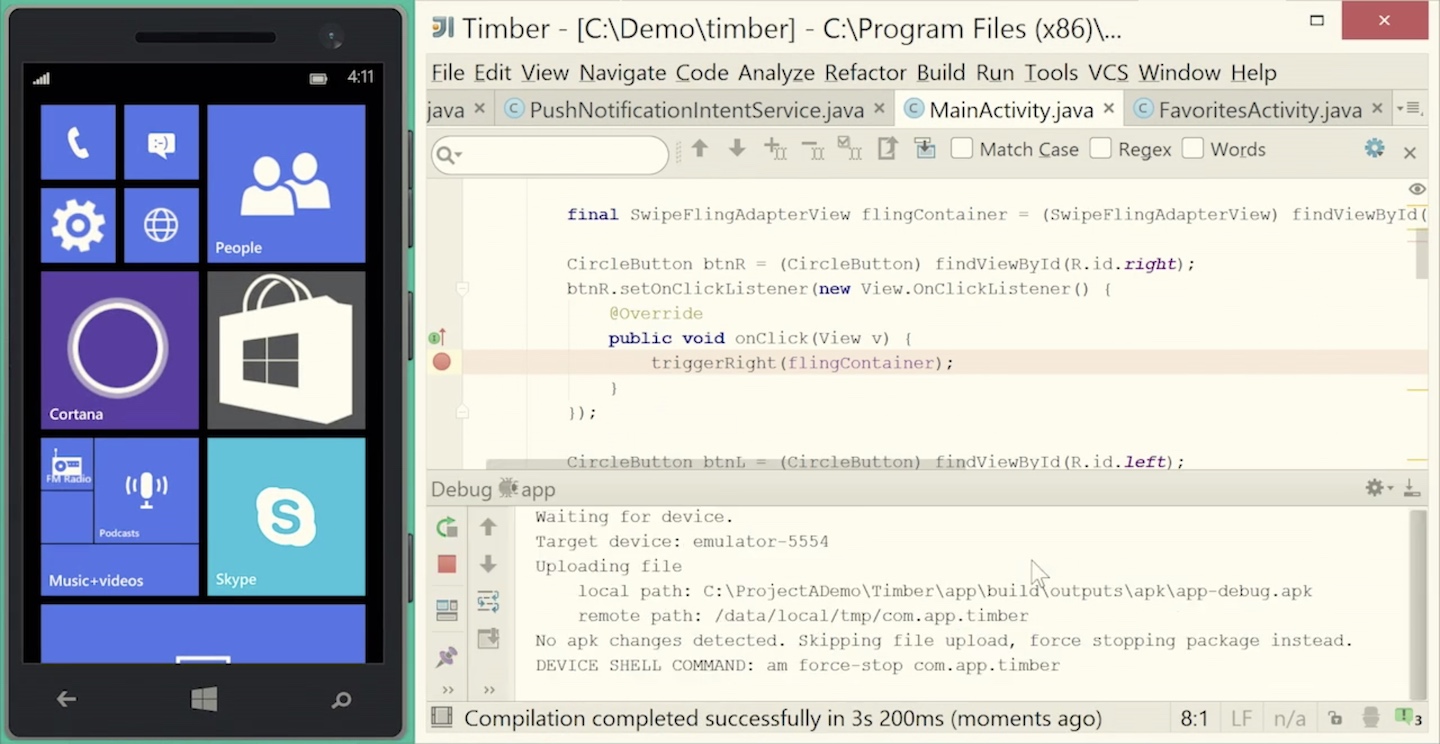Jump to previous search match arrow

click(x=699, y=148)
